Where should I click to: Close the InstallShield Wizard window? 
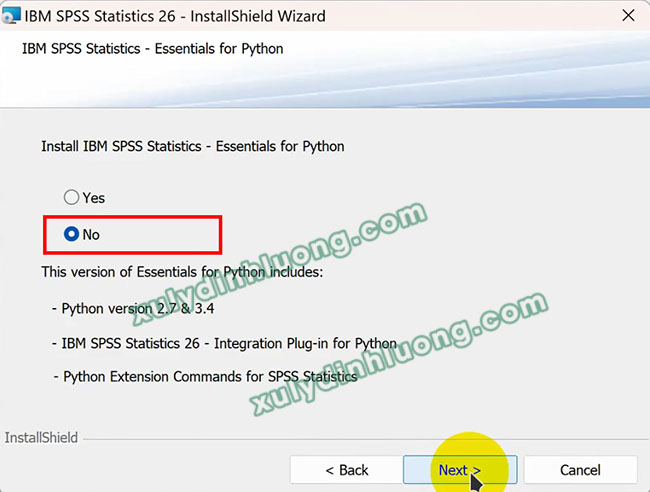pos(628,16)
